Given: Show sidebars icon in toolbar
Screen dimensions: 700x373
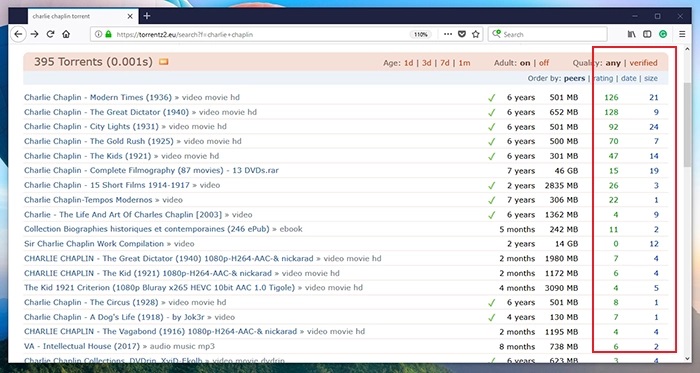Looking at the screenshot, I should coord(647,34).
